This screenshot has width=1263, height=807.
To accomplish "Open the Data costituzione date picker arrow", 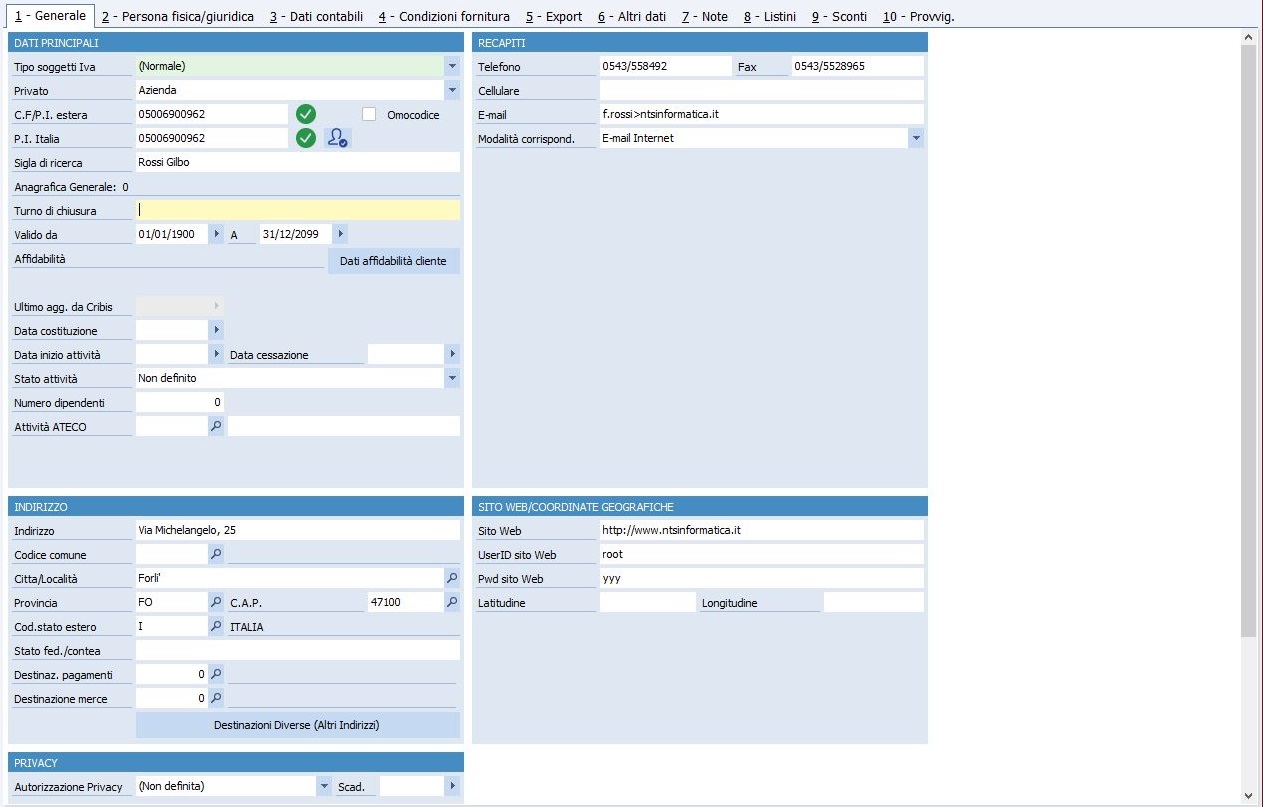I will point(216,331).
